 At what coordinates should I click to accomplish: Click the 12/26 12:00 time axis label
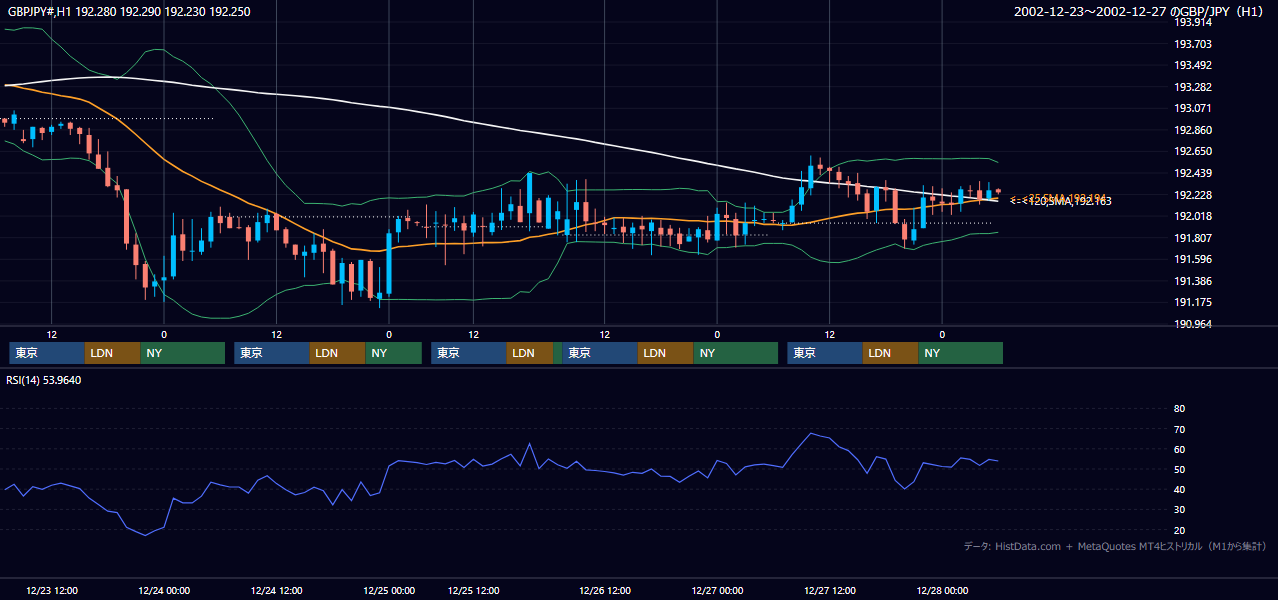605,591
